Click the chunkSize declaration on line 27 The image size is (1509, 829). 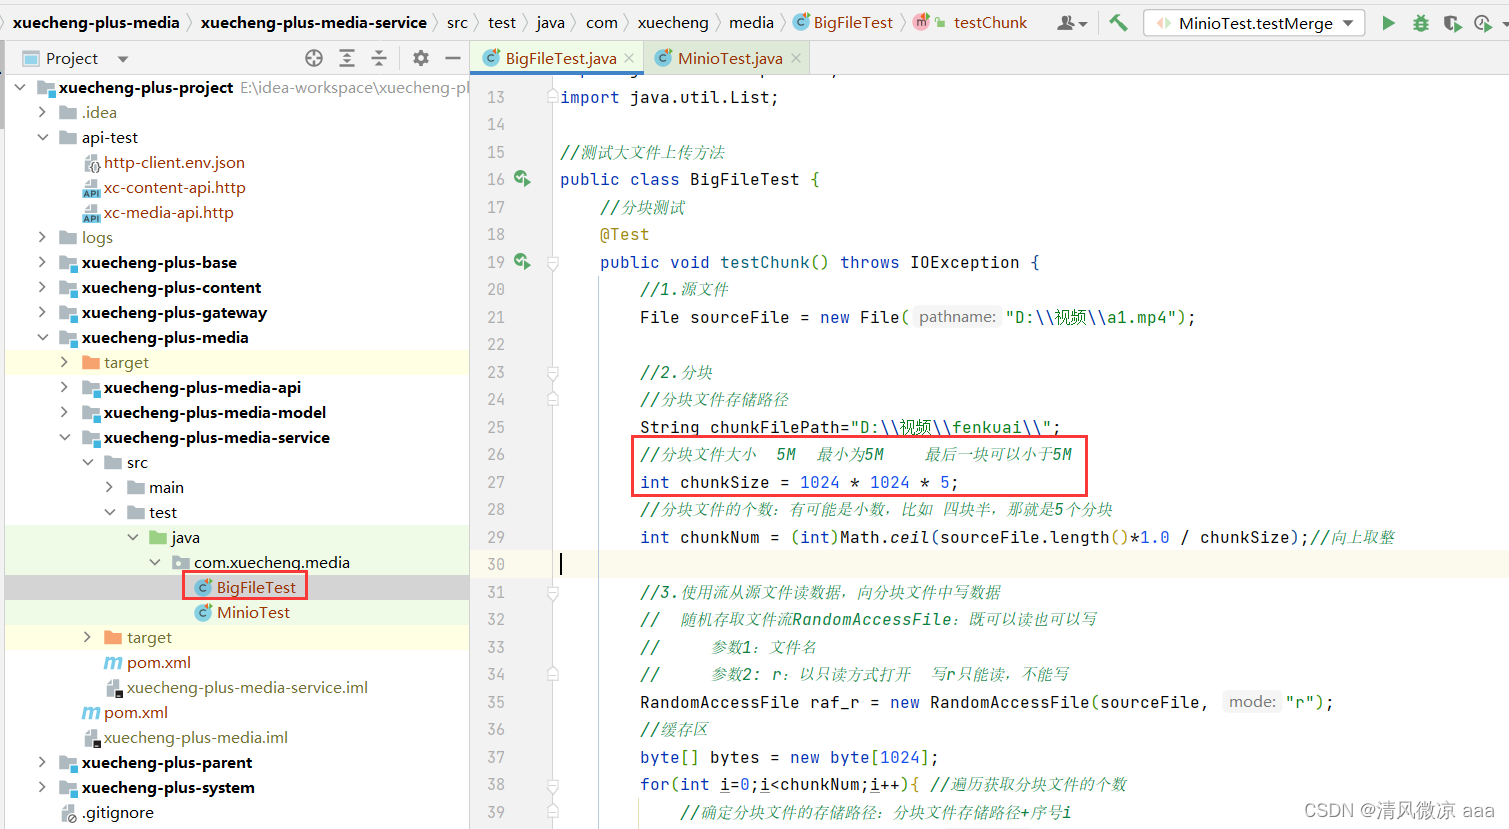click(799, 482)
